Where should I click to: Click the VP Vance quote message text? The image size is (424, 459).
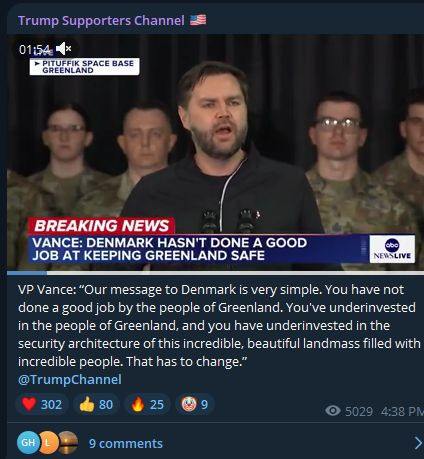(219, 325)
